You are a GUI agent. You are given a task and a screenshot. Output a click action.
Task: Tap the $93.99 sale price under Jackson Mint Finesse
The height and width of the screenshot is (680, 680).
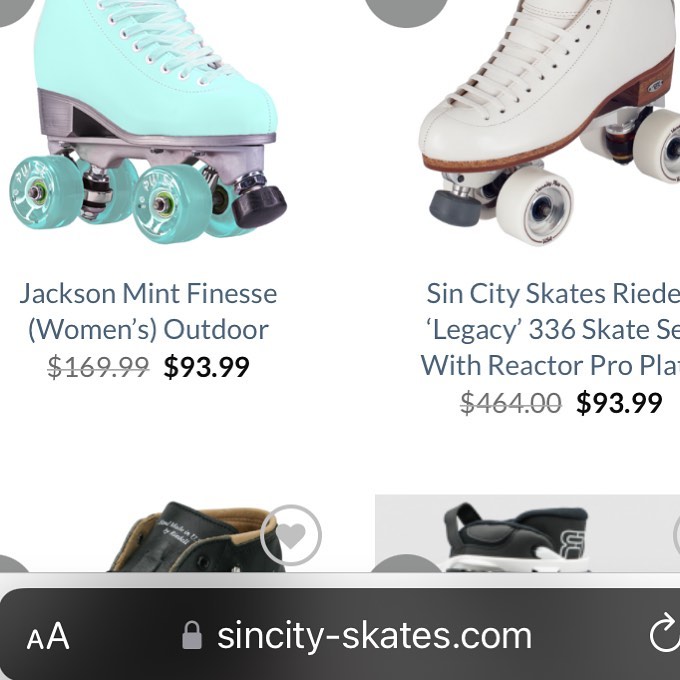coord(206,367)
